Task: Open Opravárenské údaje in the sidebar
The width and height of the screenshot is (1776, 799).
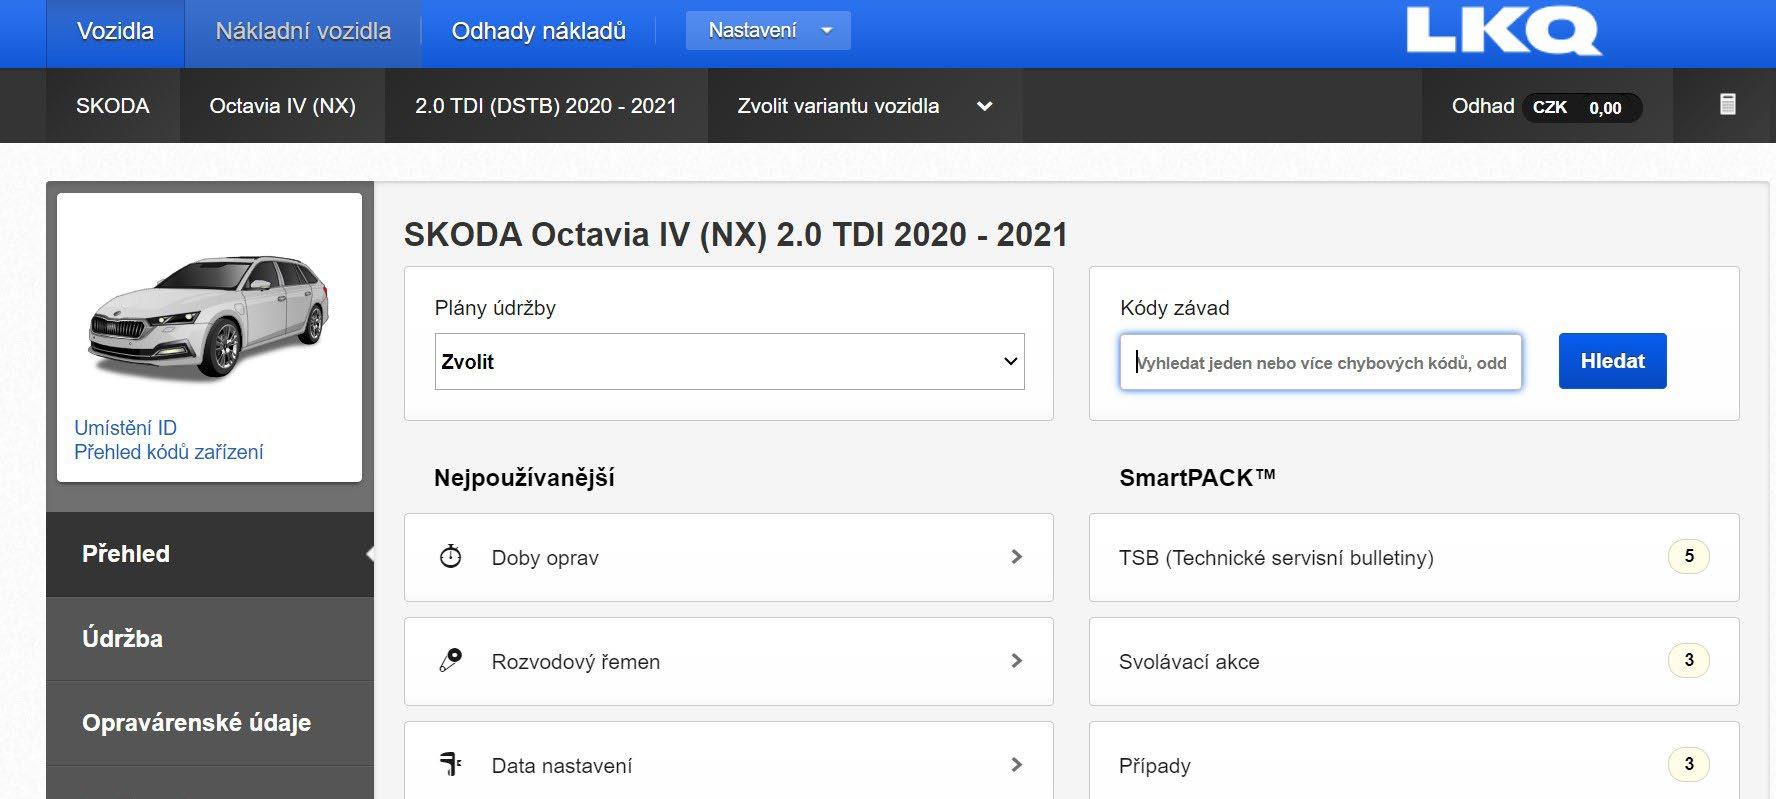Action: pos(210,723)
